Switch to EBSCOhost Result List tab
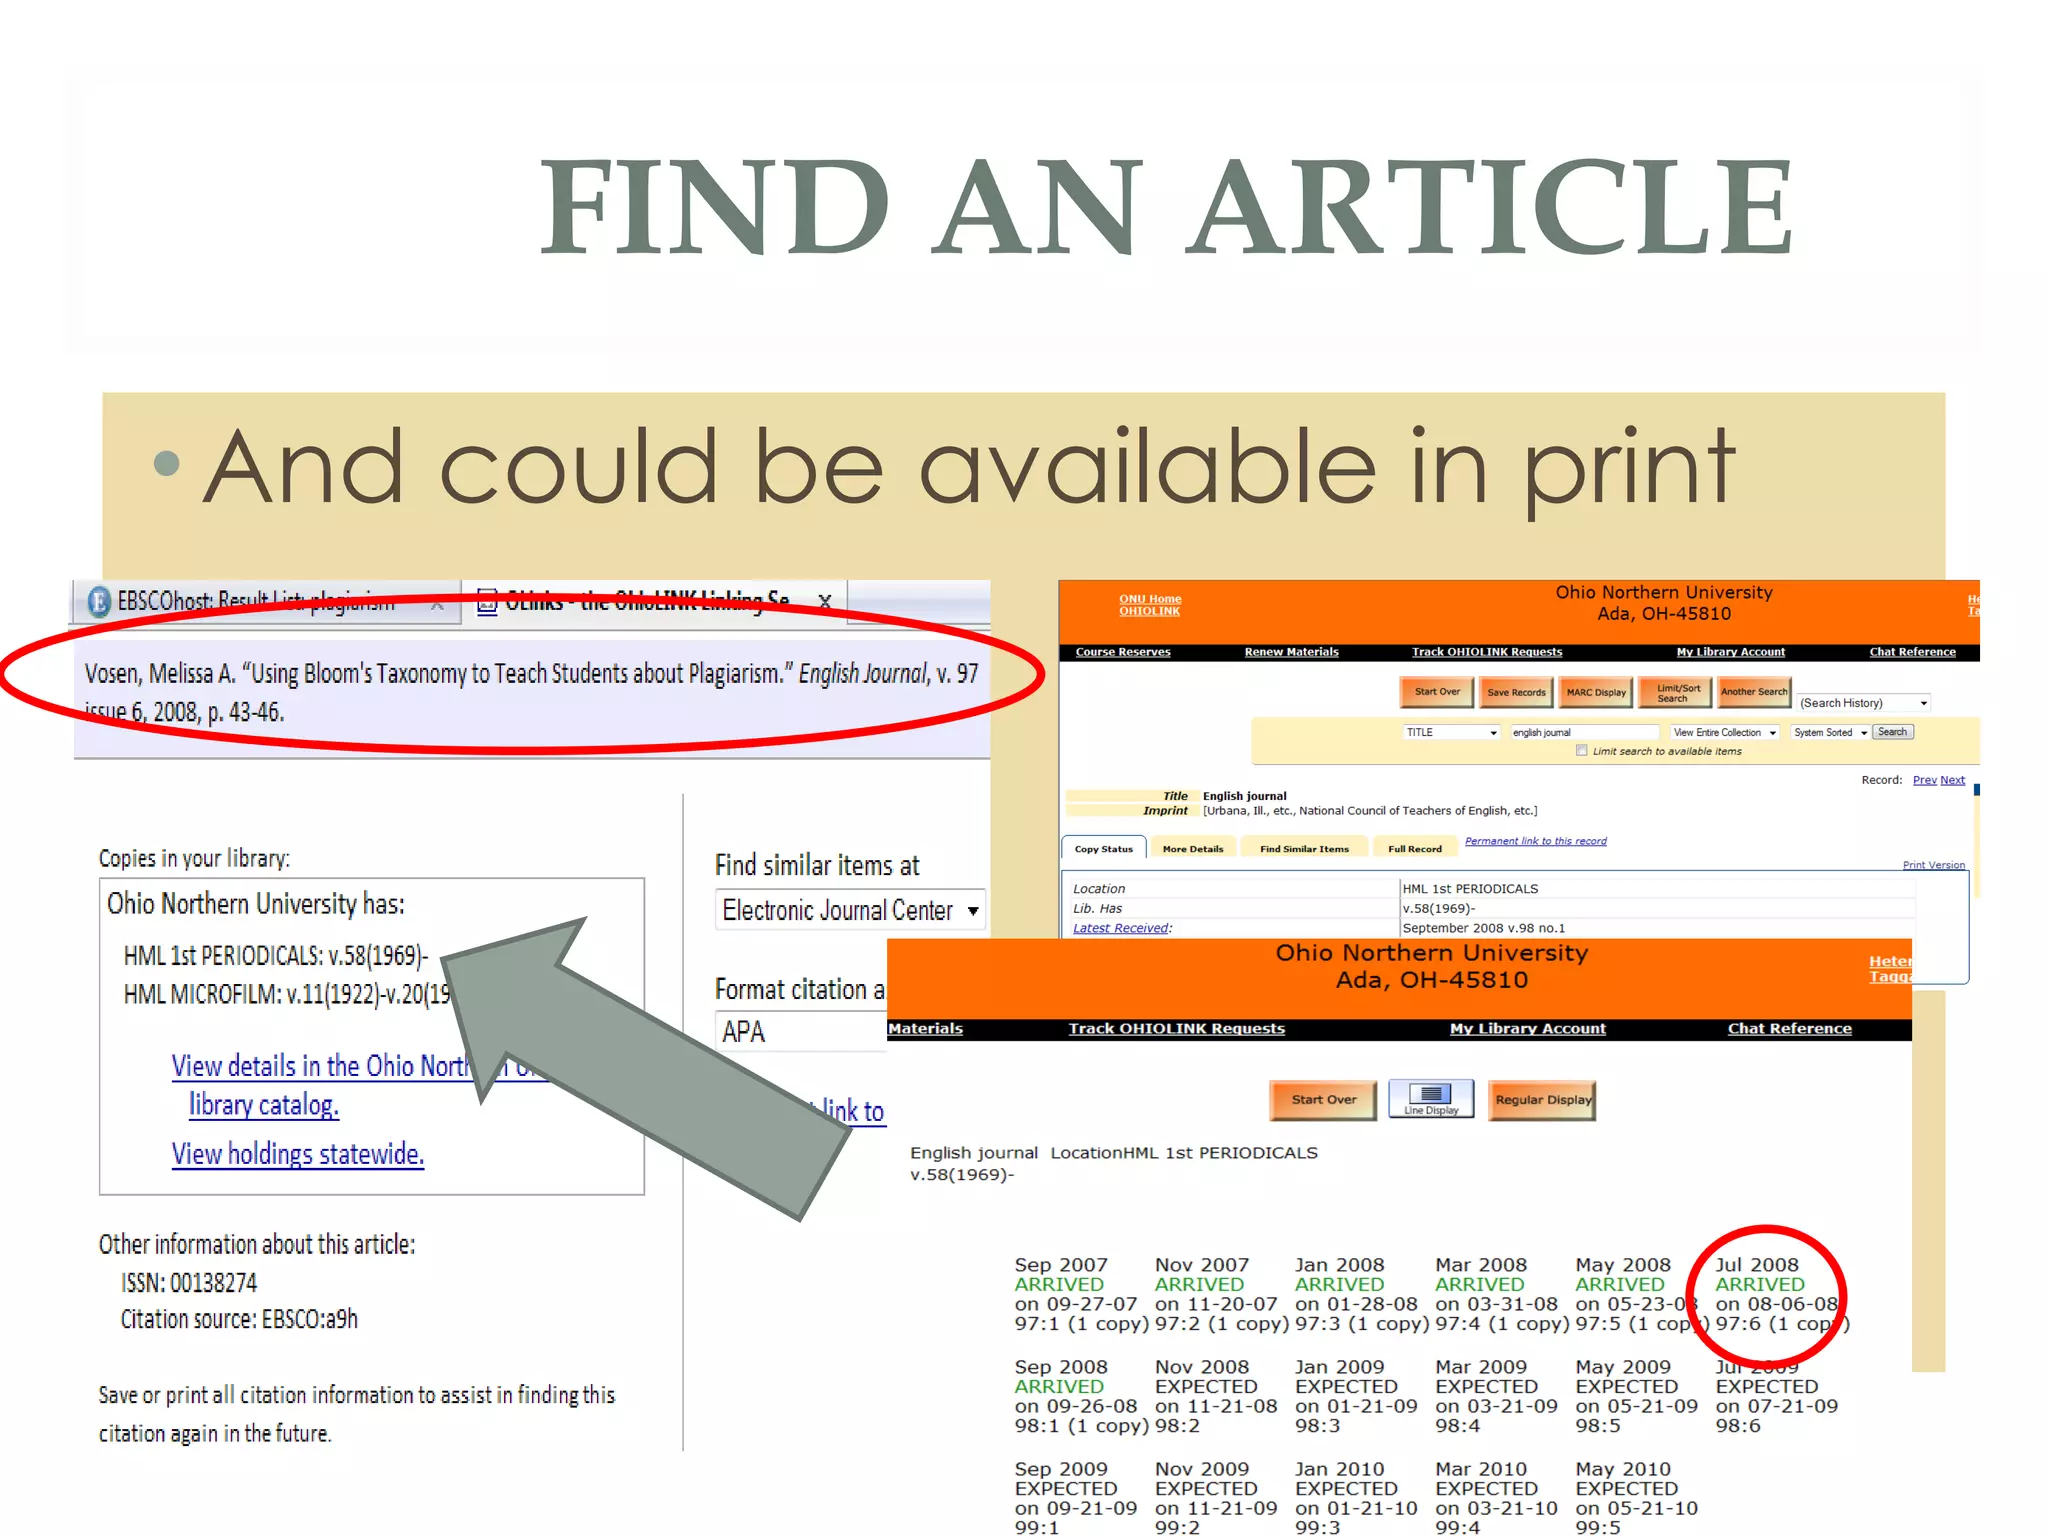 tap(265, 602)
